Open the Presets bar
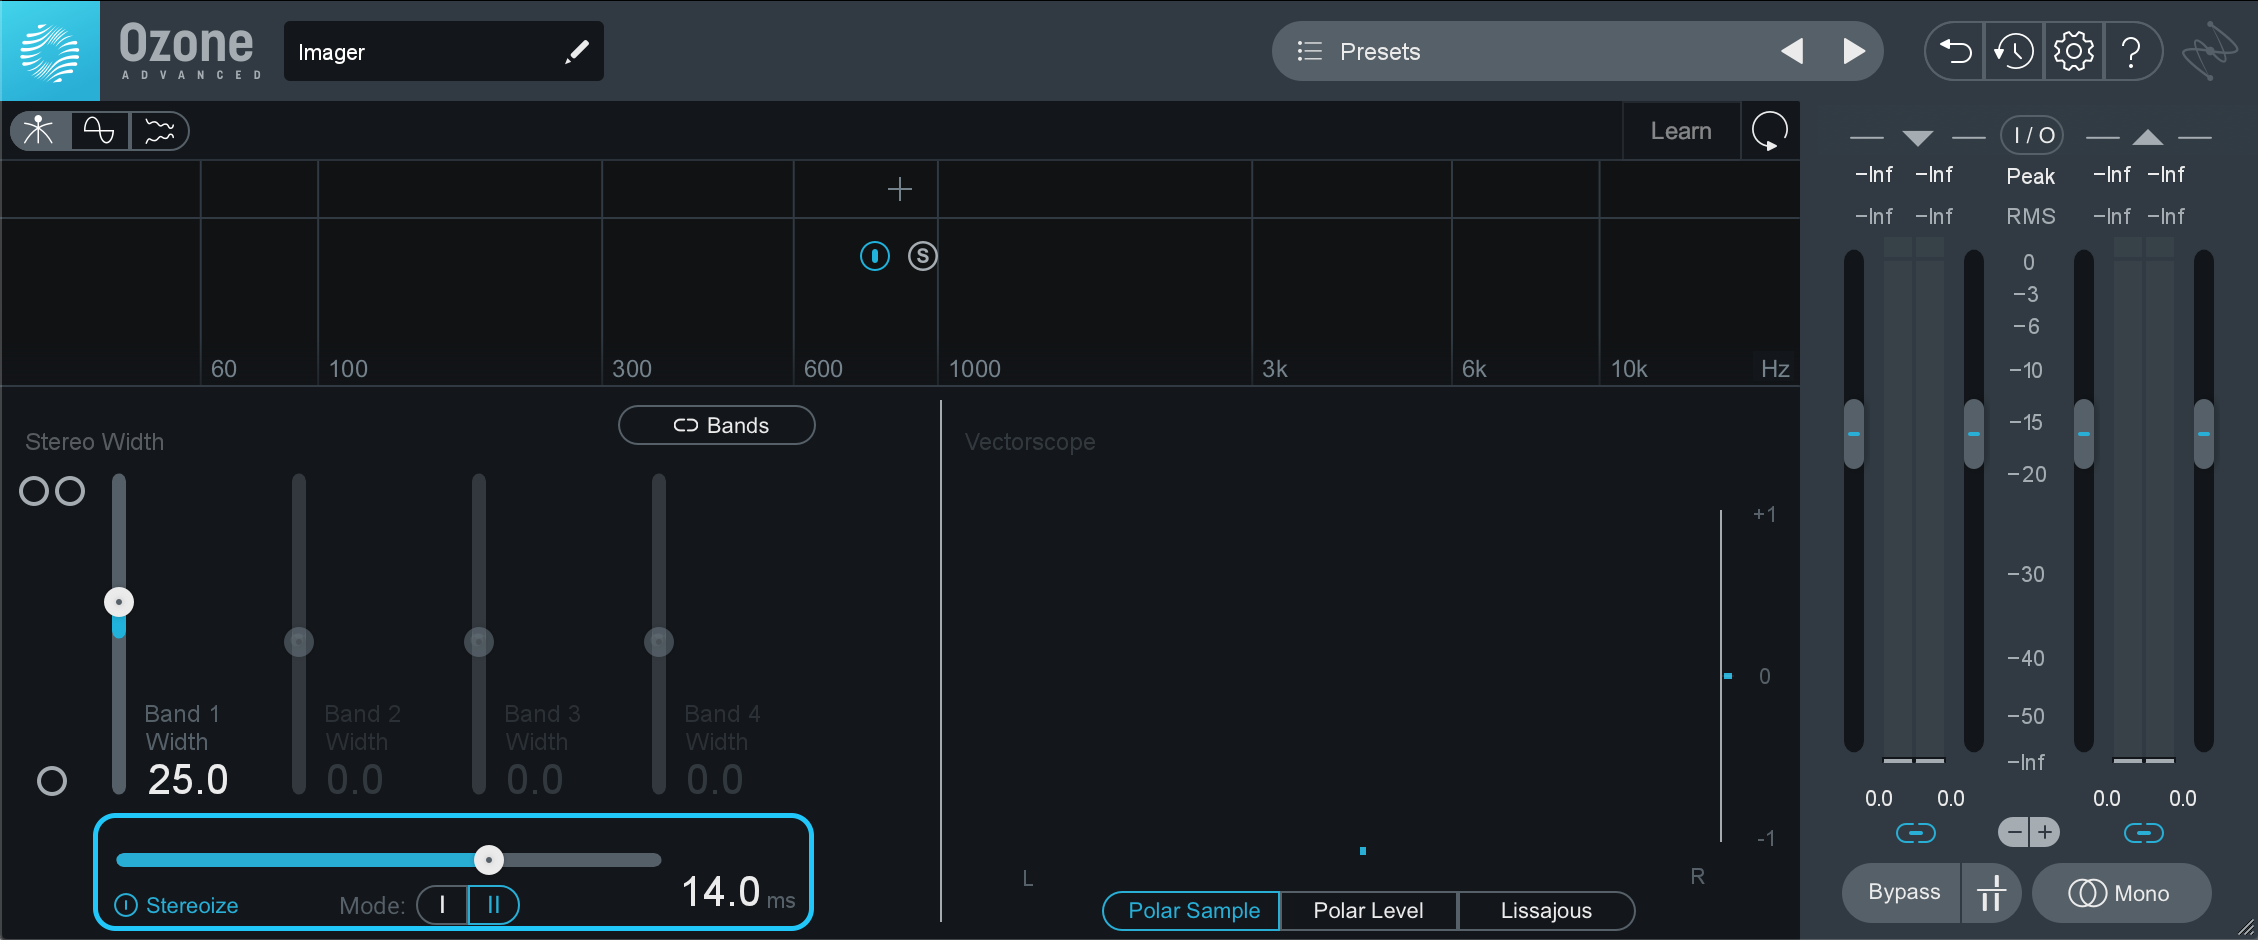The width and height of the screenshot is (2258, 940). coord(1577,51)
